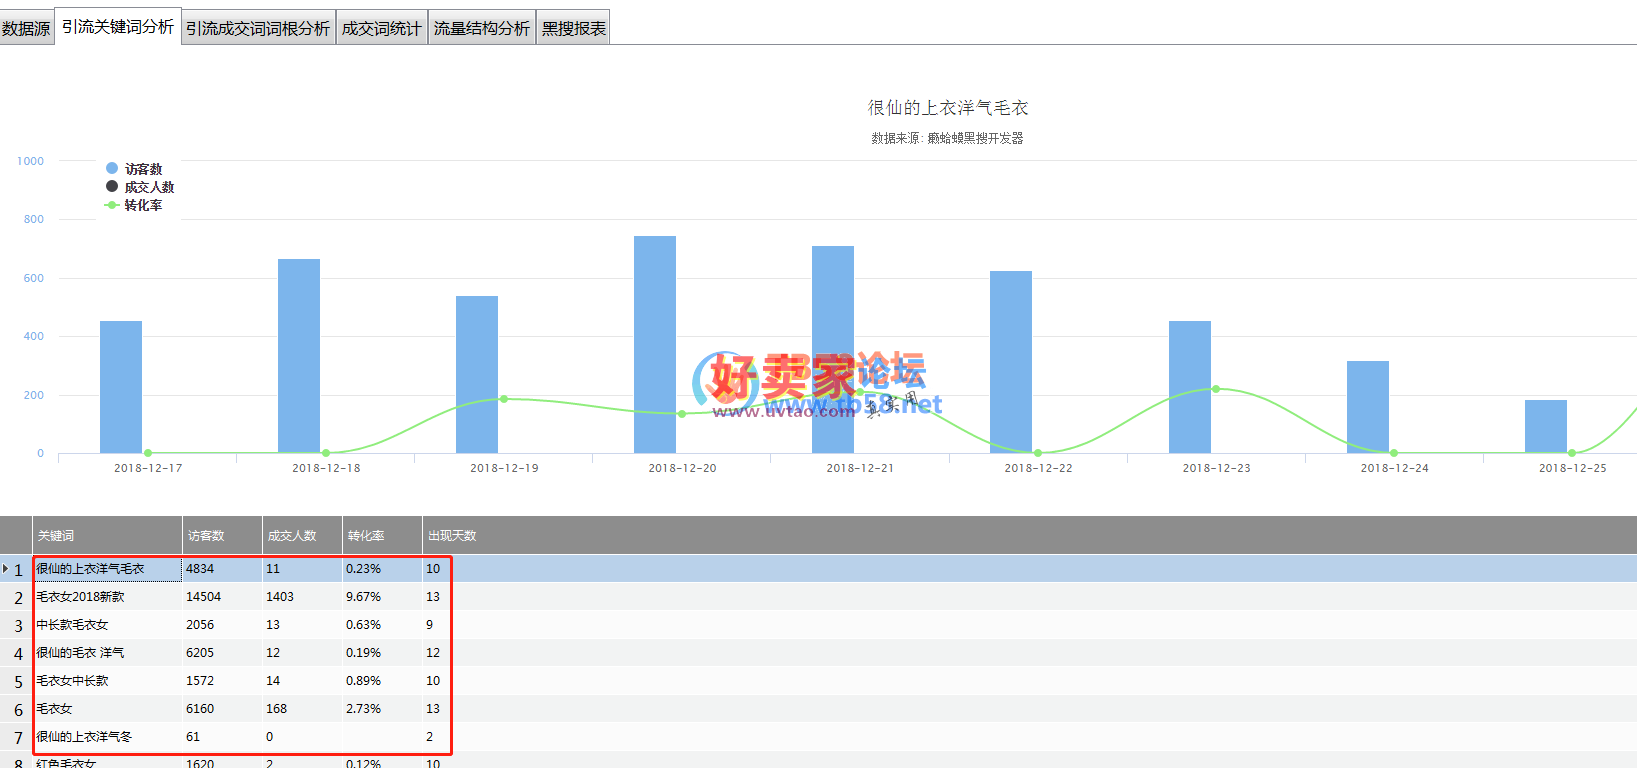The image size is (1637, 768).
Task: Click the 很仙的毛衣 洋气 keyword cell
Action: coord(81,653)
